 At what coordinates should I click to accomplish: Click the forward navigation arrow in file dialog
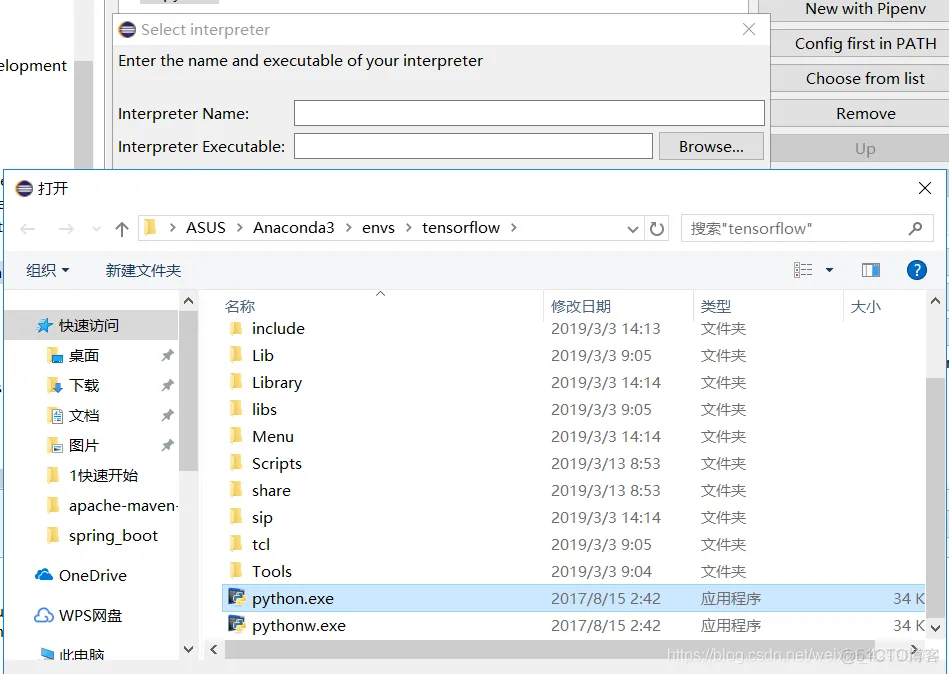coord(66,229)
